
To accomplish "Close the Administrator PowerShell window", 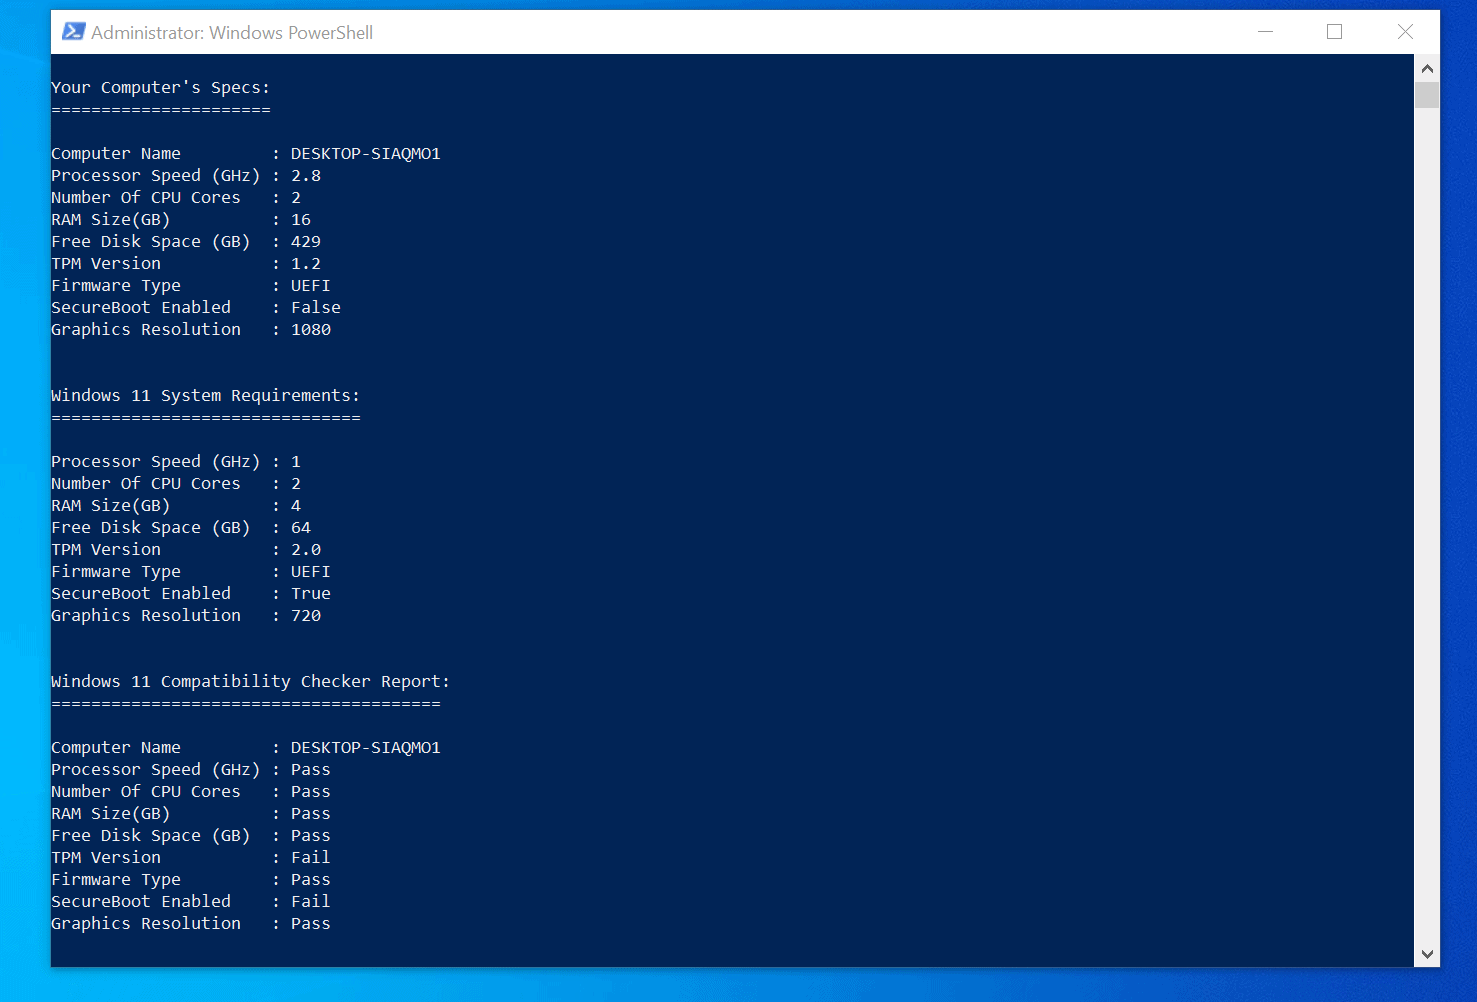I will [1405, 32].
